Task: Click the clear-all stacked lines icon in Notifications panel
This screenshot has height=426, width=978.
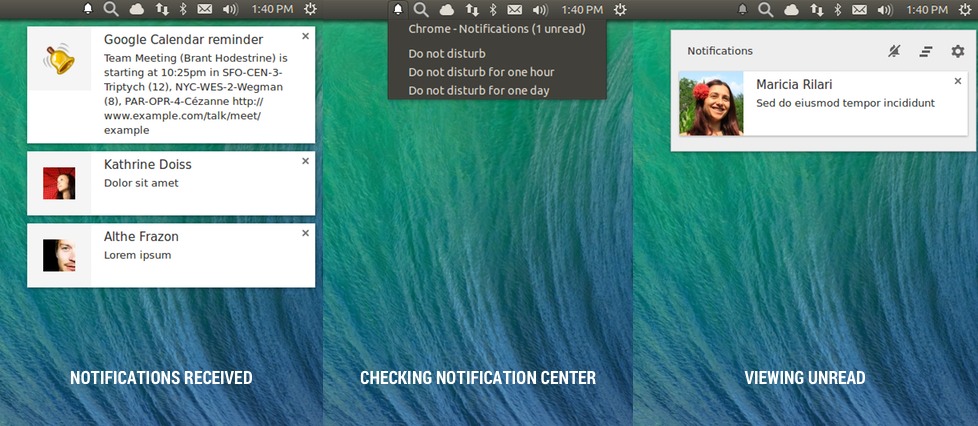Action: point(926,51)
